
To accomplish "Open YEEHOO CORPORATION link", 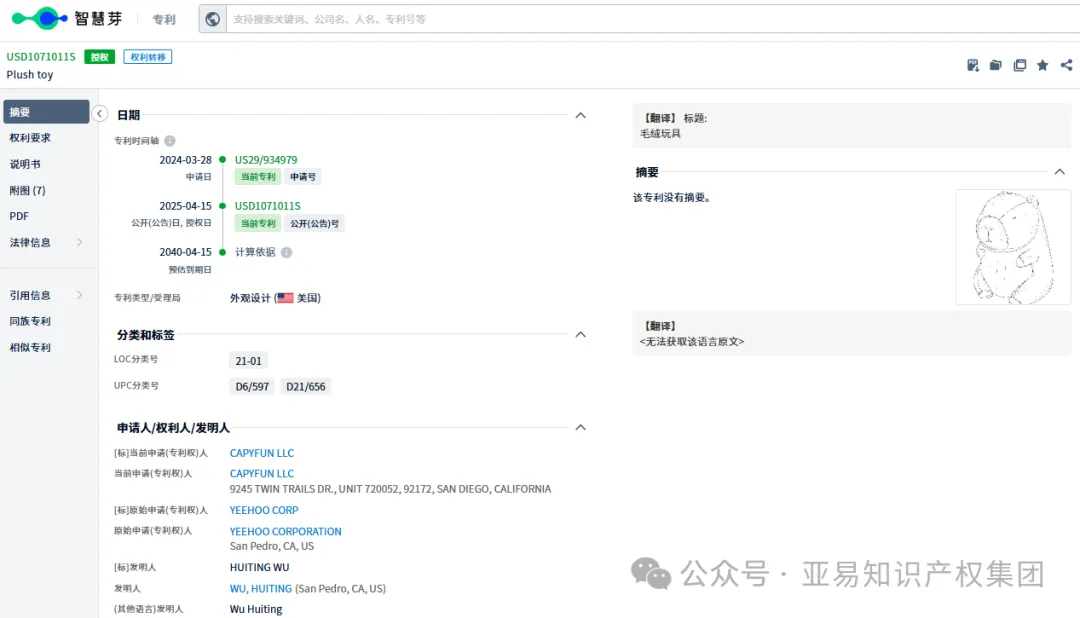I will pos(286,532).
